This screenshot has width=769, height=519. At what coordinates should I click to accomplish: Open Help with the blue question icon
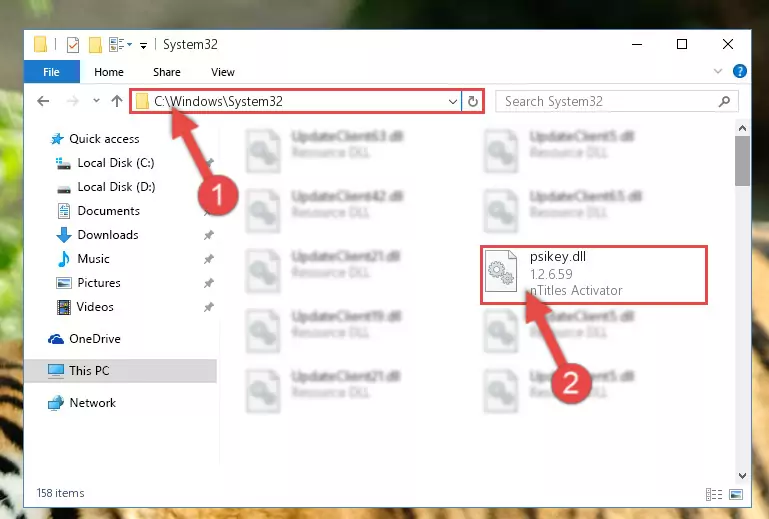(x=740, y=71)
